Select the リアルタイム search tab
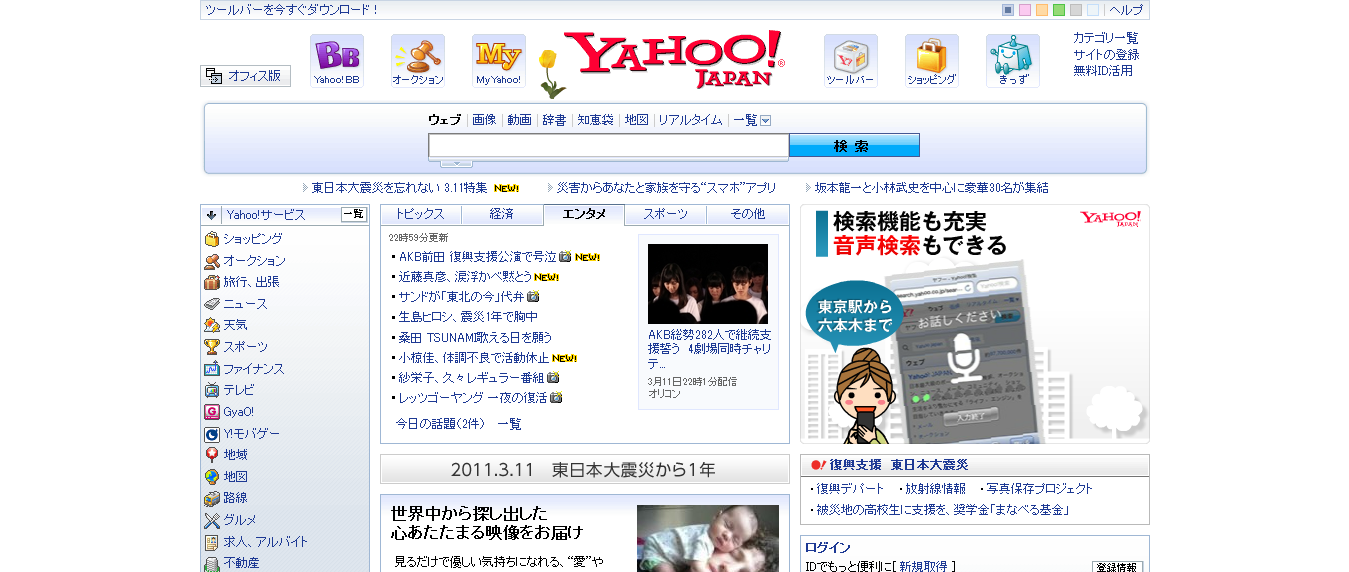 [x=690, y=120]
